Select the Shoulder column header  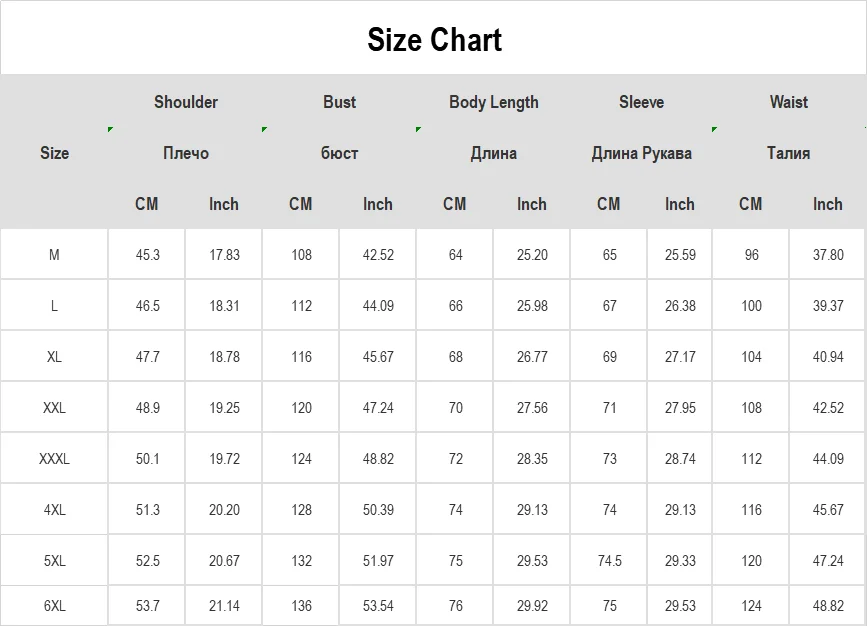(186, 102)
